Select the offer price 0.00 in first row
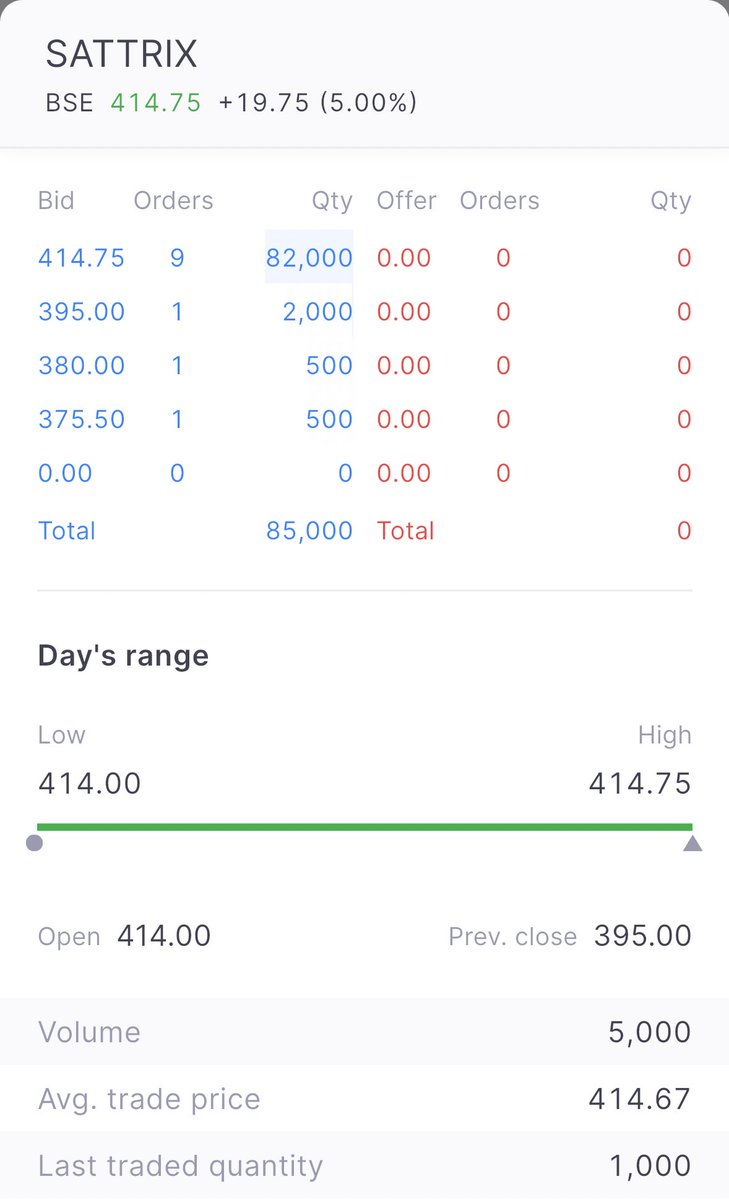Screen dimensions: 729x1200 click(x=404, y=258)
